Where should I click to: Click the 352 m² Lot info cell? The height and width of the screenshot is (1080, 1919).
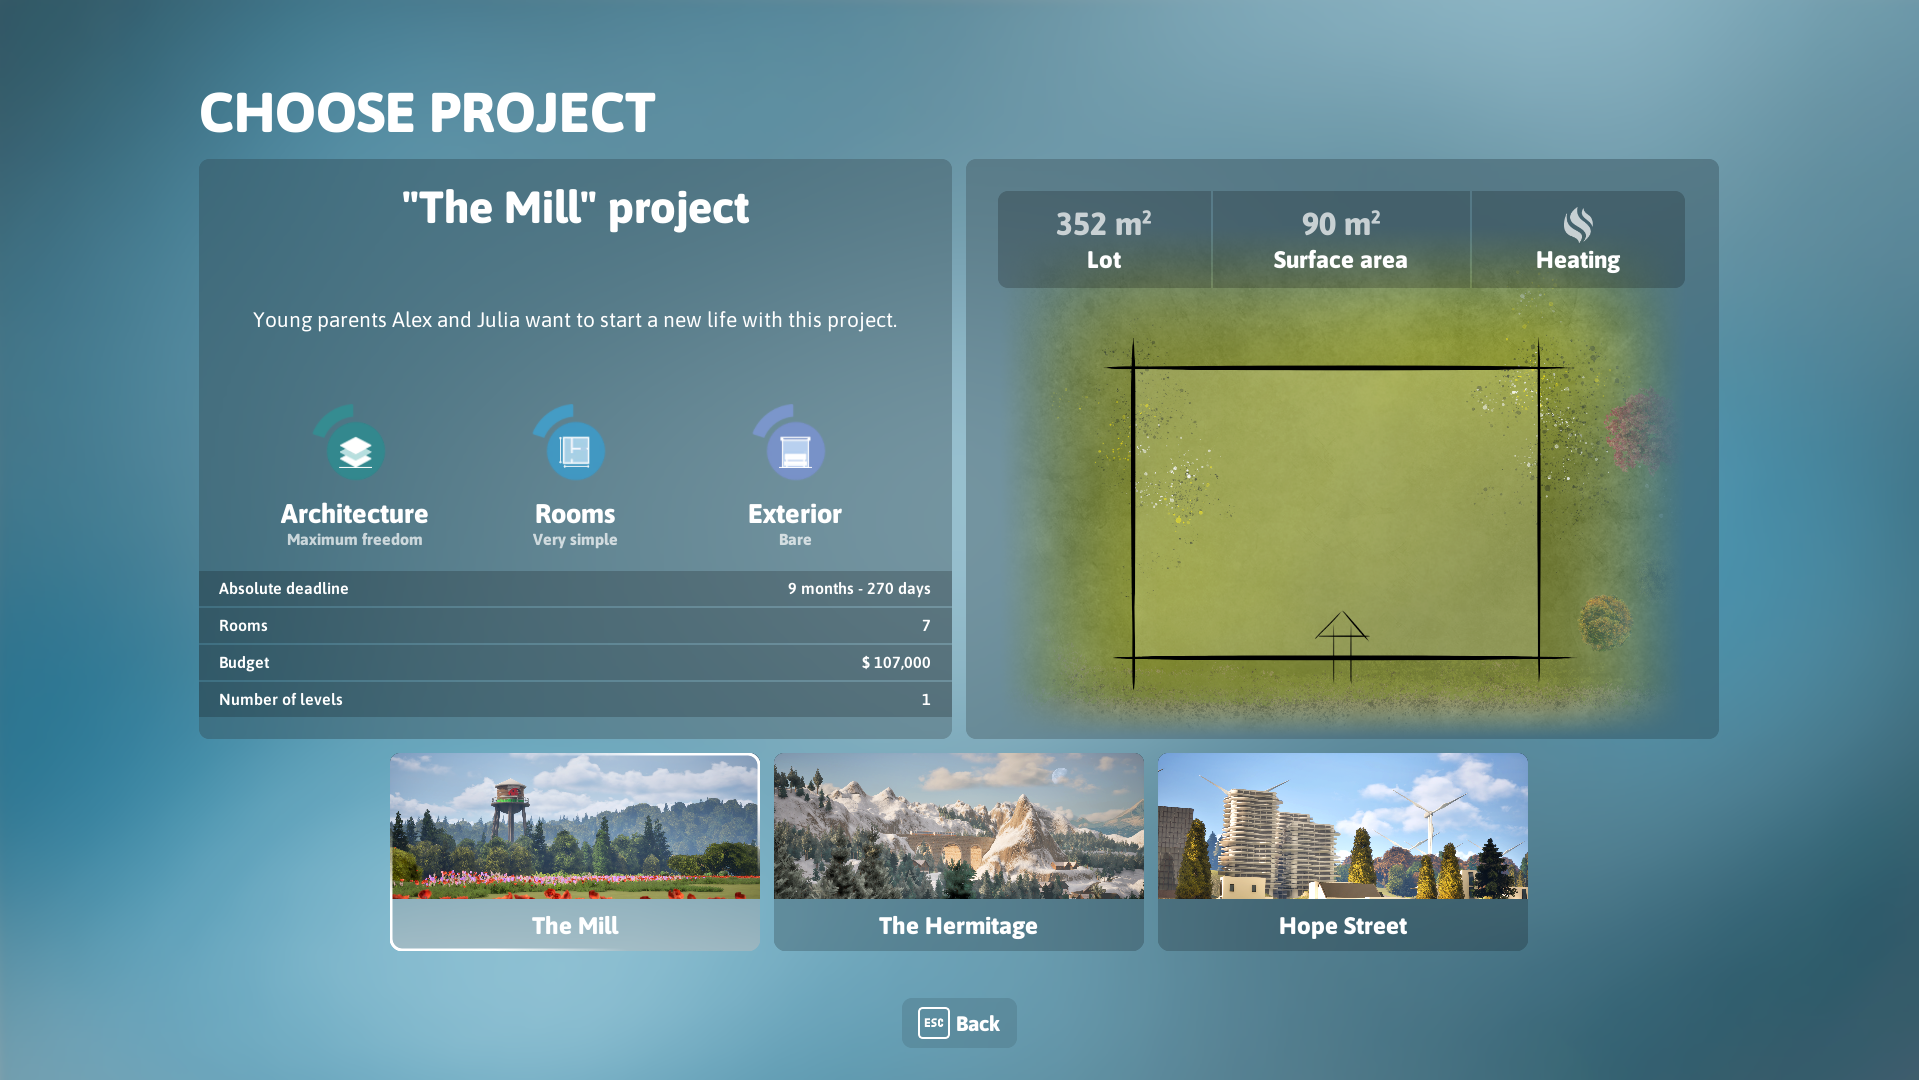point(1104,240)
